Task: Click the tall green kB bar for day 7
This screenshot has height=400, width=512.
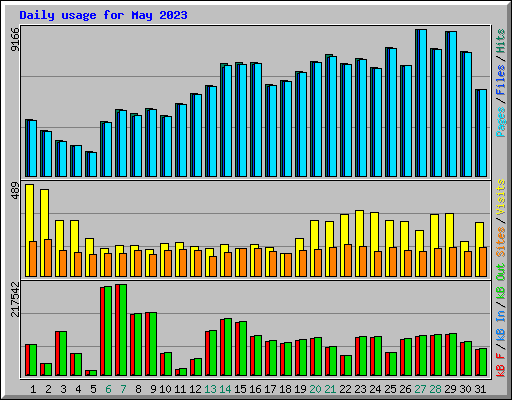Action: point(123,330)
